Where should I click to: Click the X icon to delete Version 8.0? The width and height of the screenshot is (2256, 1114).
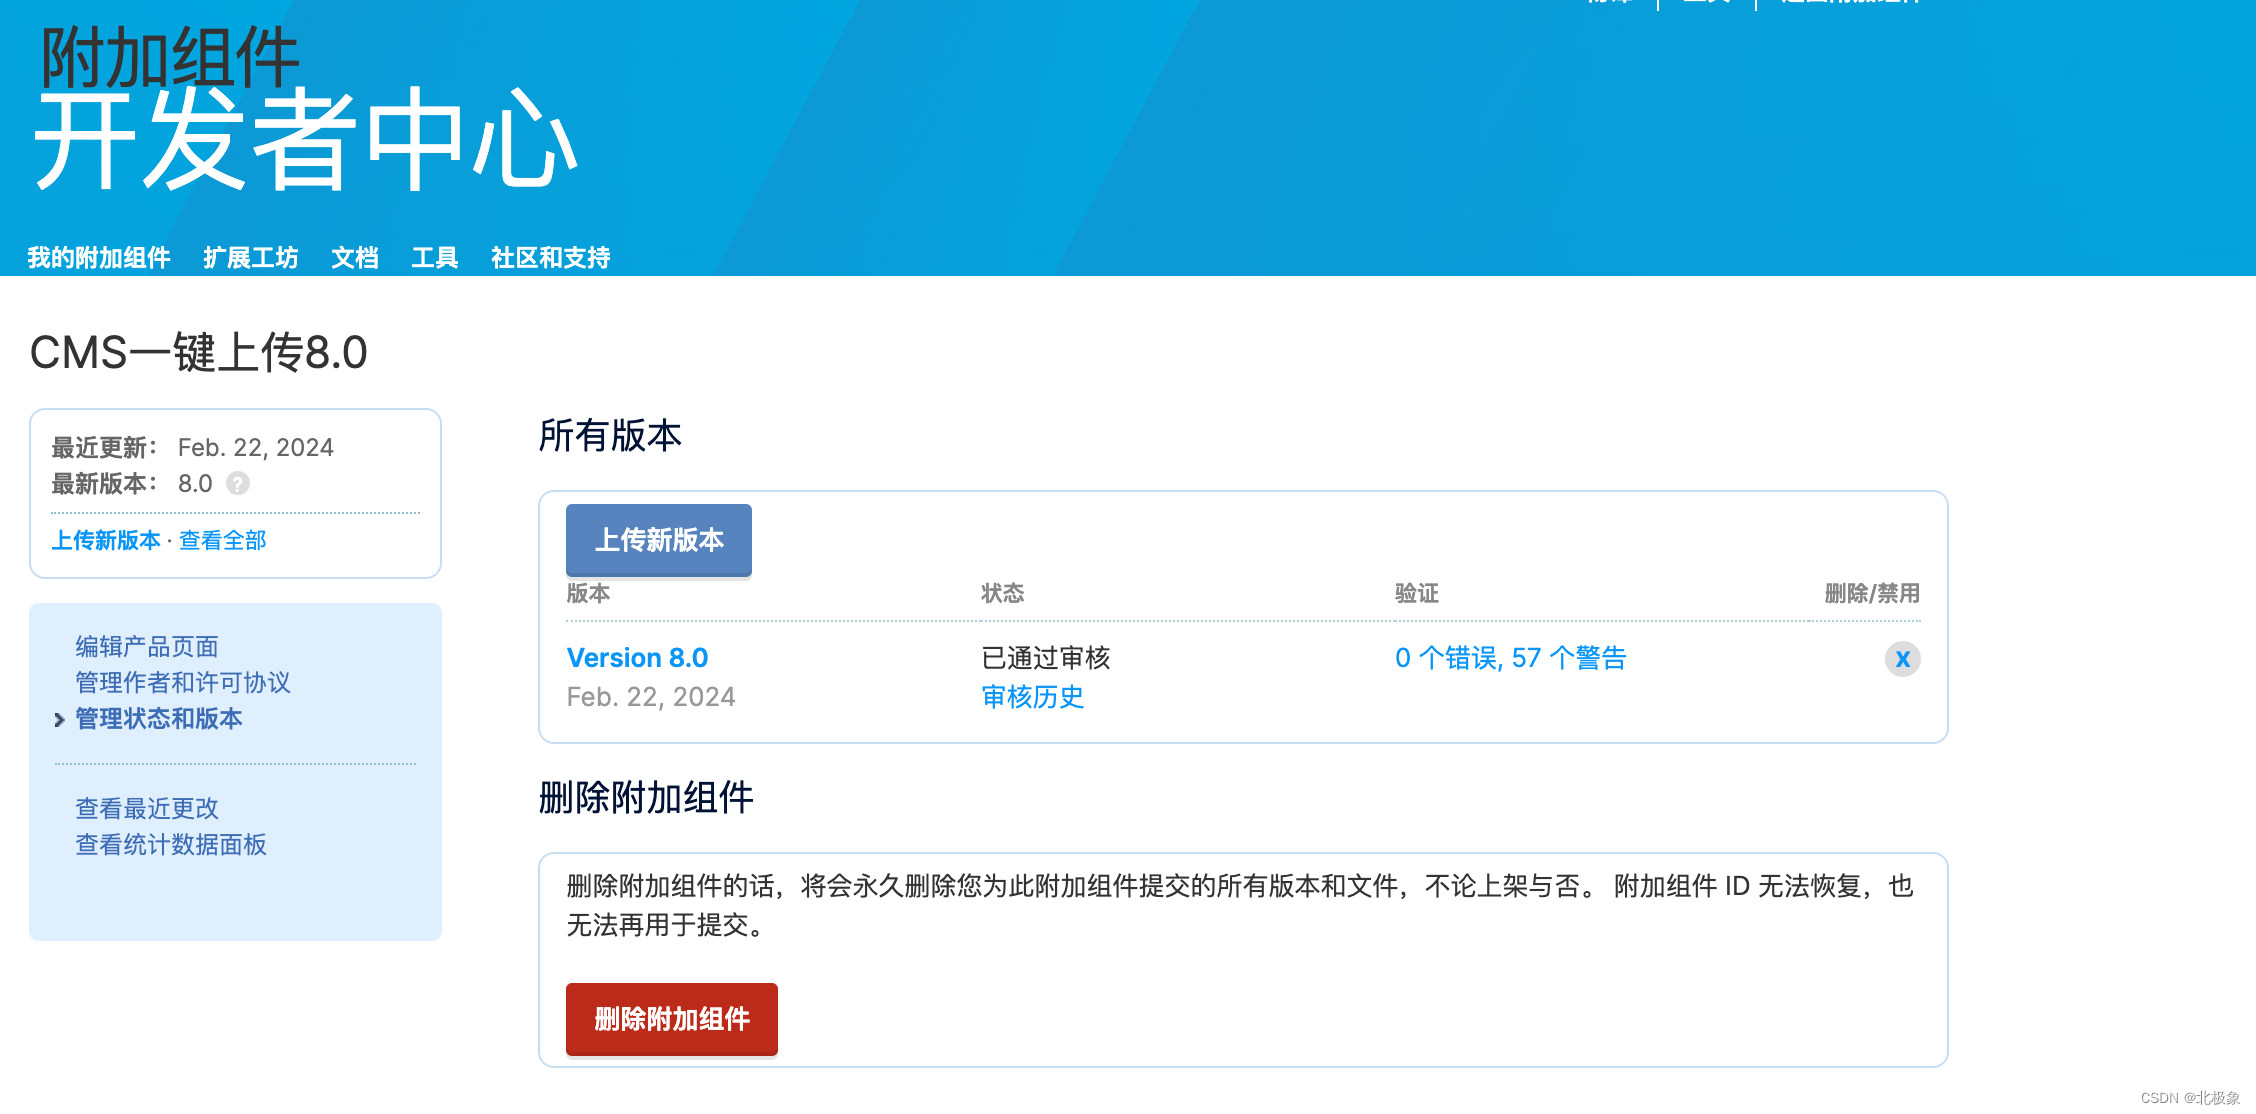click(x=1902, y=659)
